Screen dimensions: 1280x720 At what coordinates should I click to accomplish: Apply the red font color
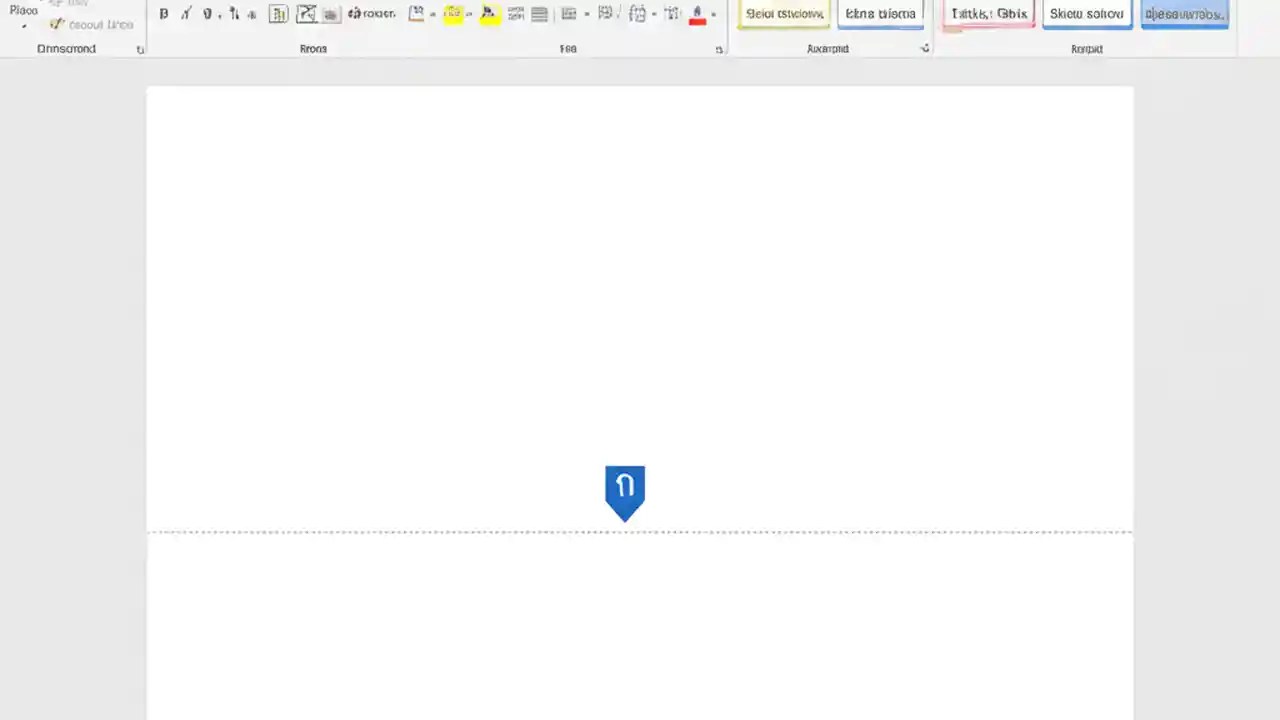point(697,13)
